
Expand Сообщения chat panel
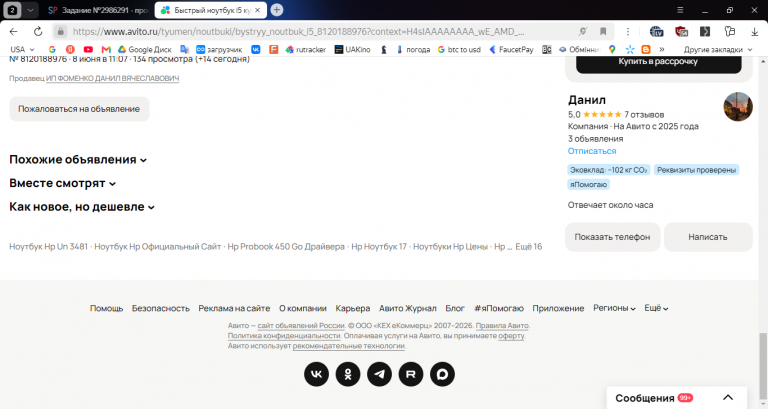tap(728, 398)
